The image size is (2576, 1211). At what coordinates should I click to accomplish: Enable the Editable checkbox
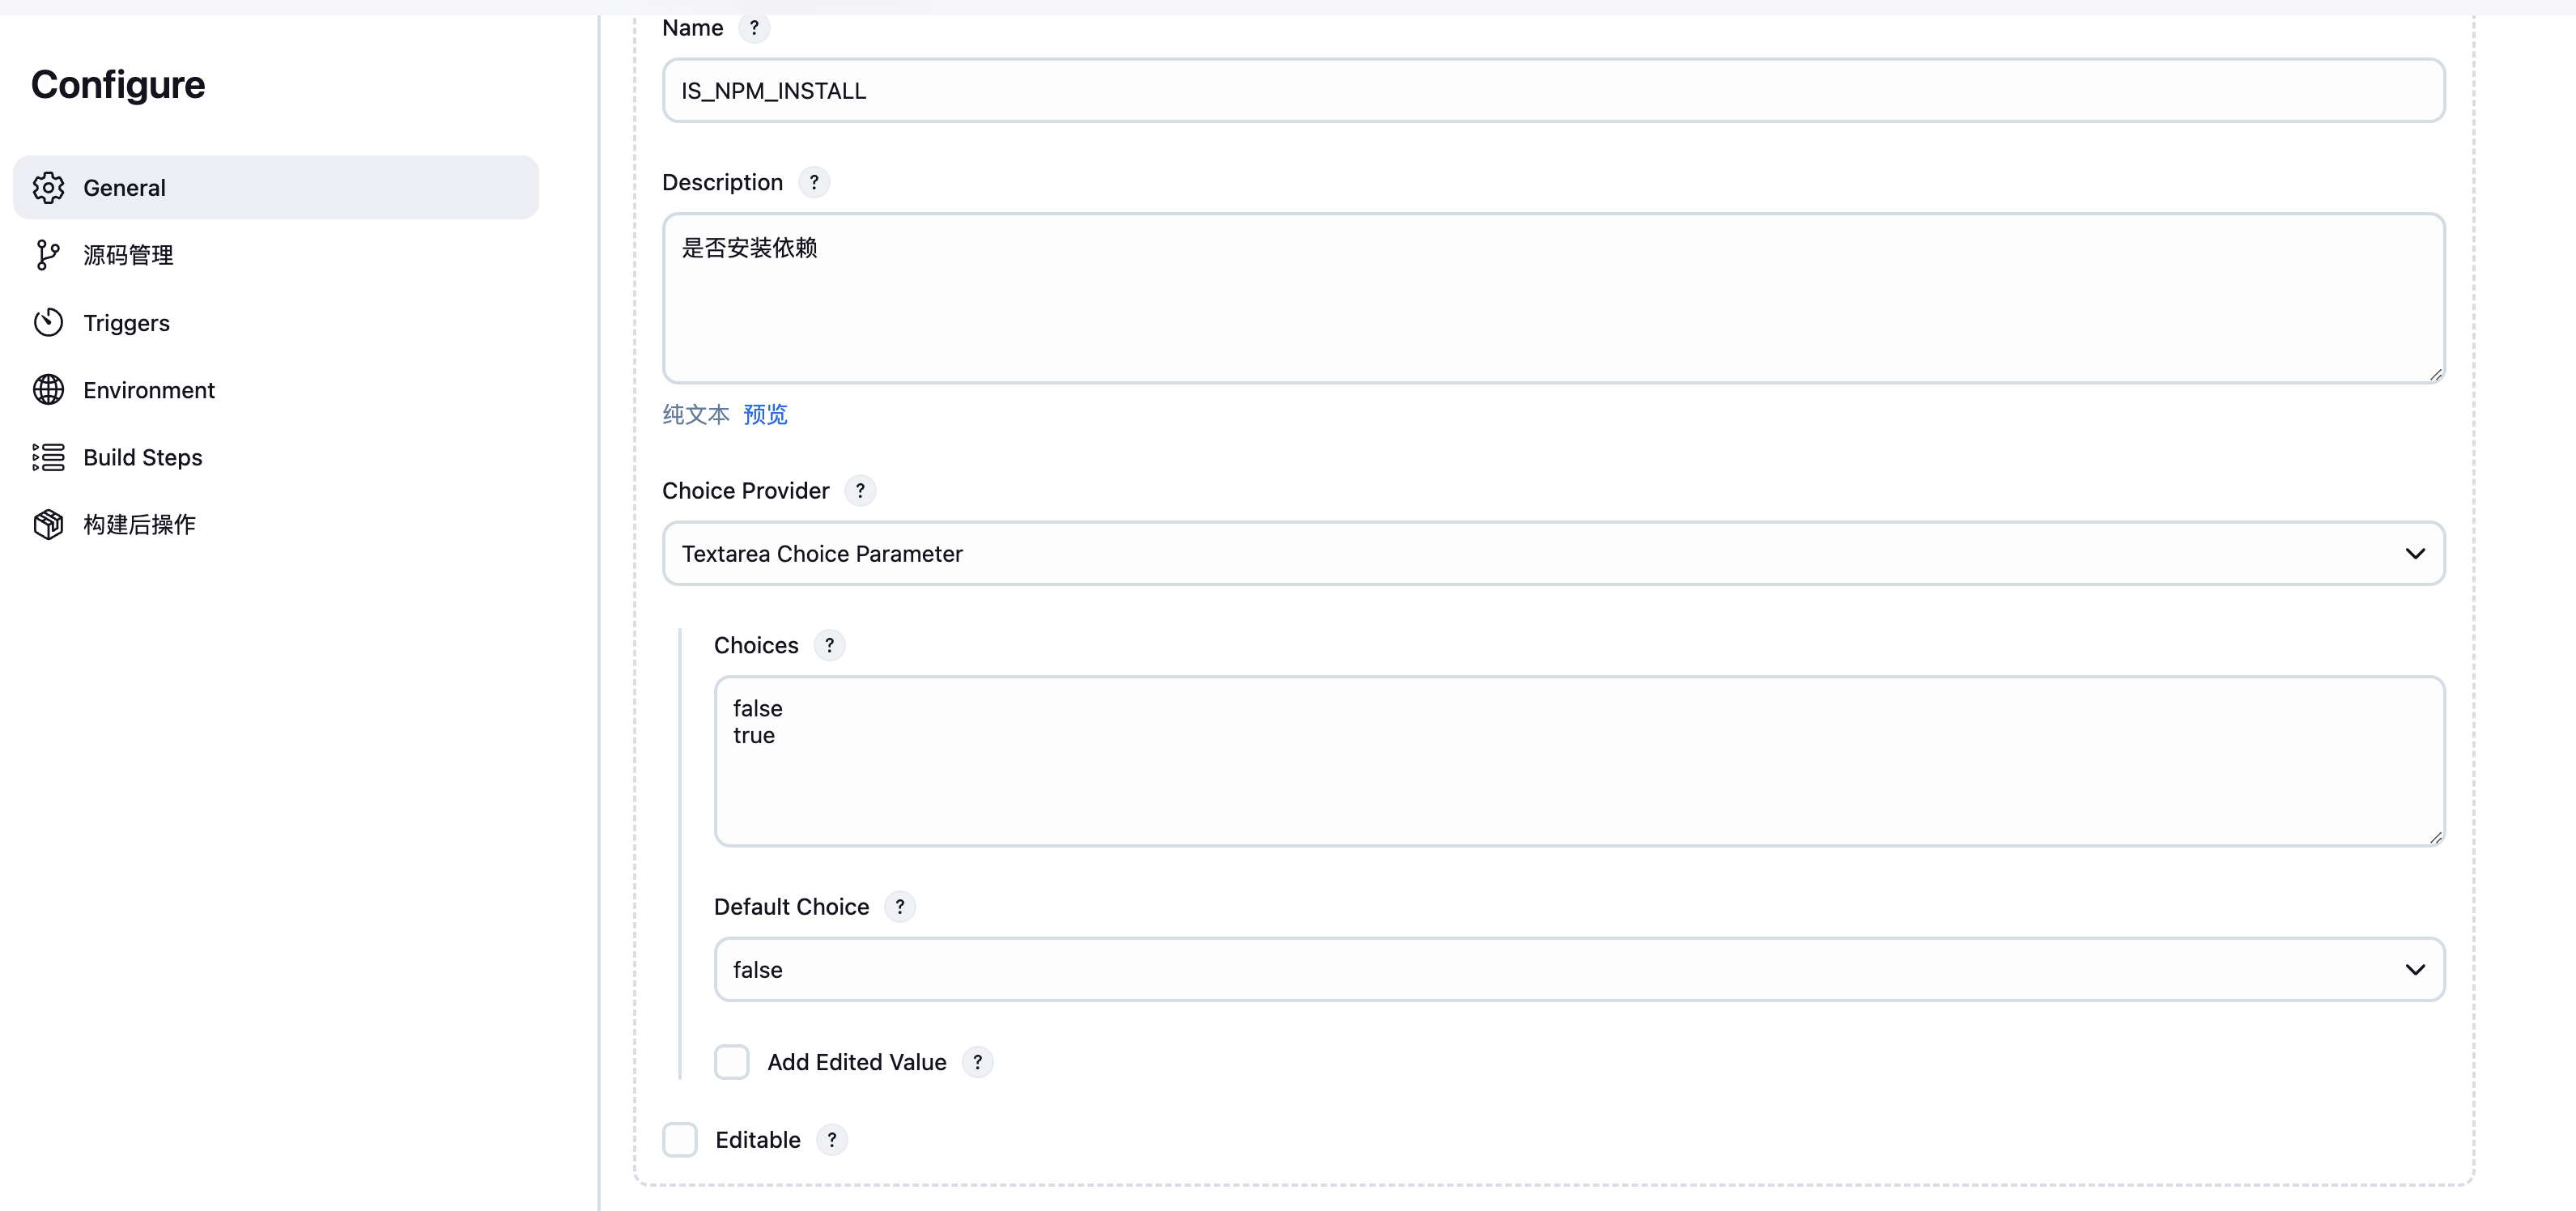tap(680, 1140)
